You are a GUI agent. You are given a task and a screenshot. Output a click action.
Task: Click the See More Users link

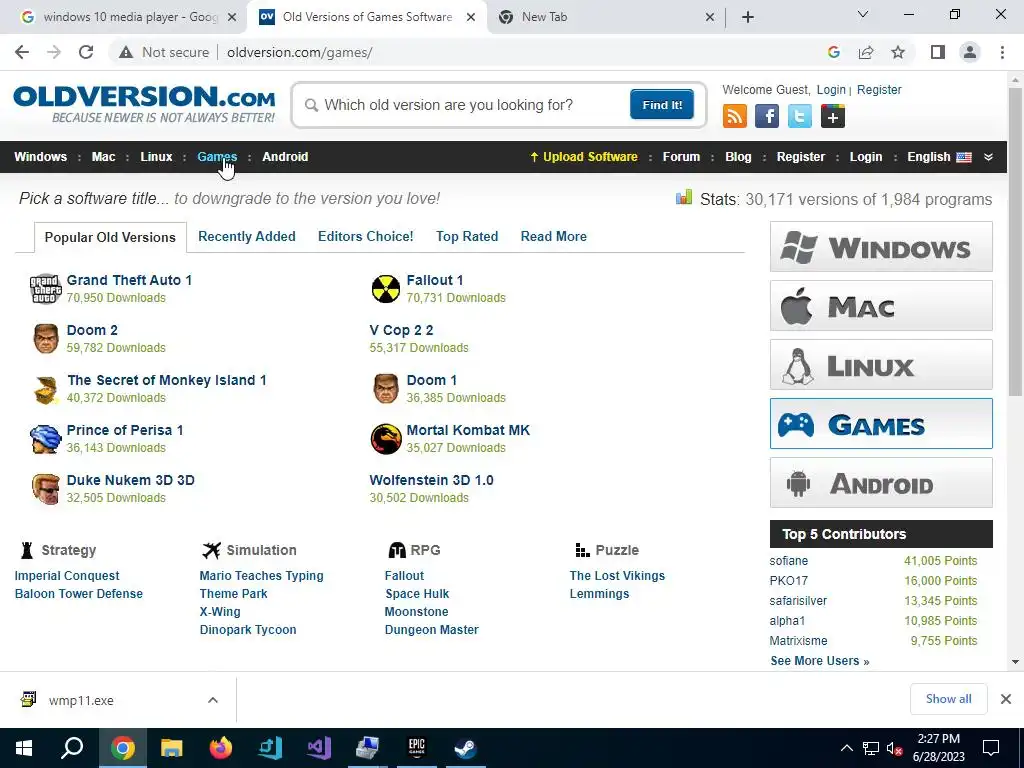coord(820,661)
